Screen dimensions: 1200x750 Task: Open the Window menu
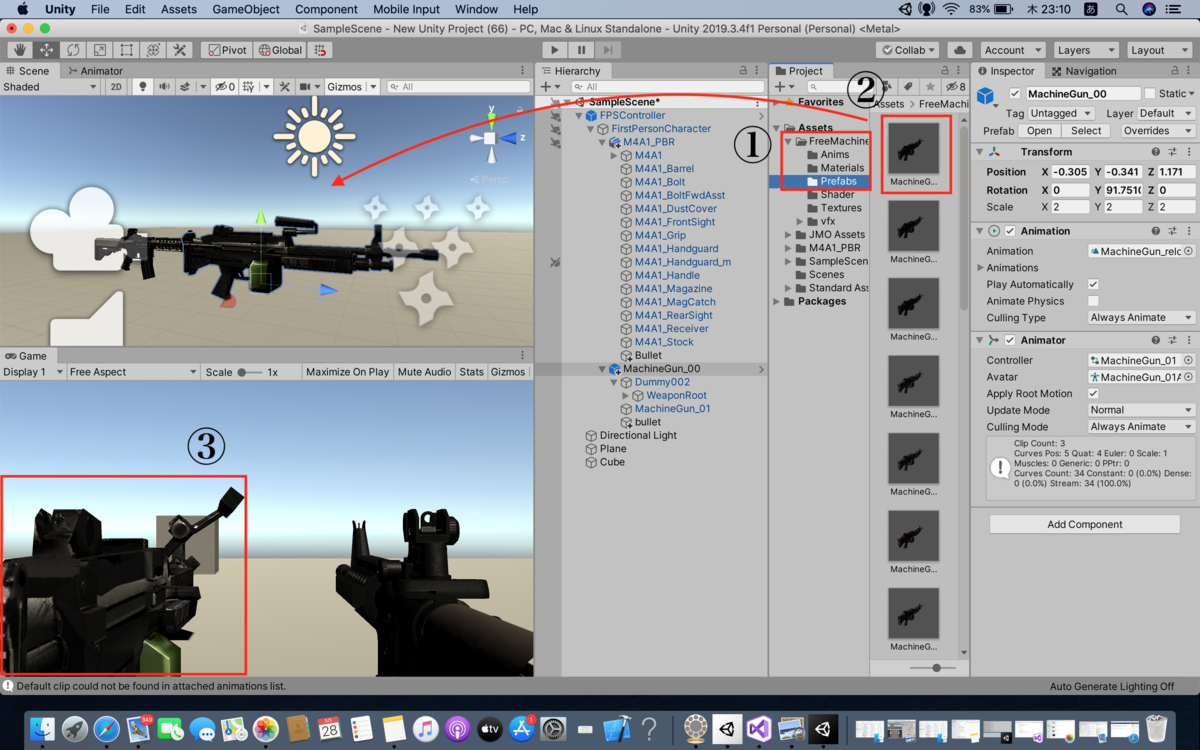pos(476,9)
